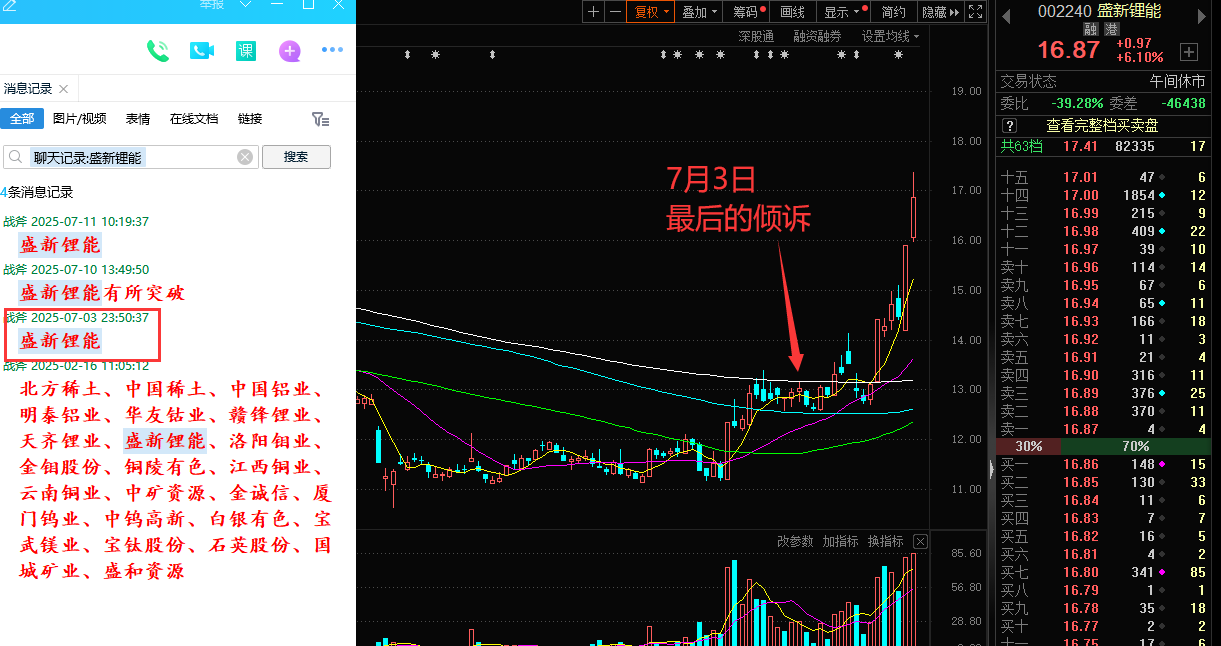Clear the chat search text with the X icon
The width and height of the screenshot is (1221, 646).
tap(245, 157)
